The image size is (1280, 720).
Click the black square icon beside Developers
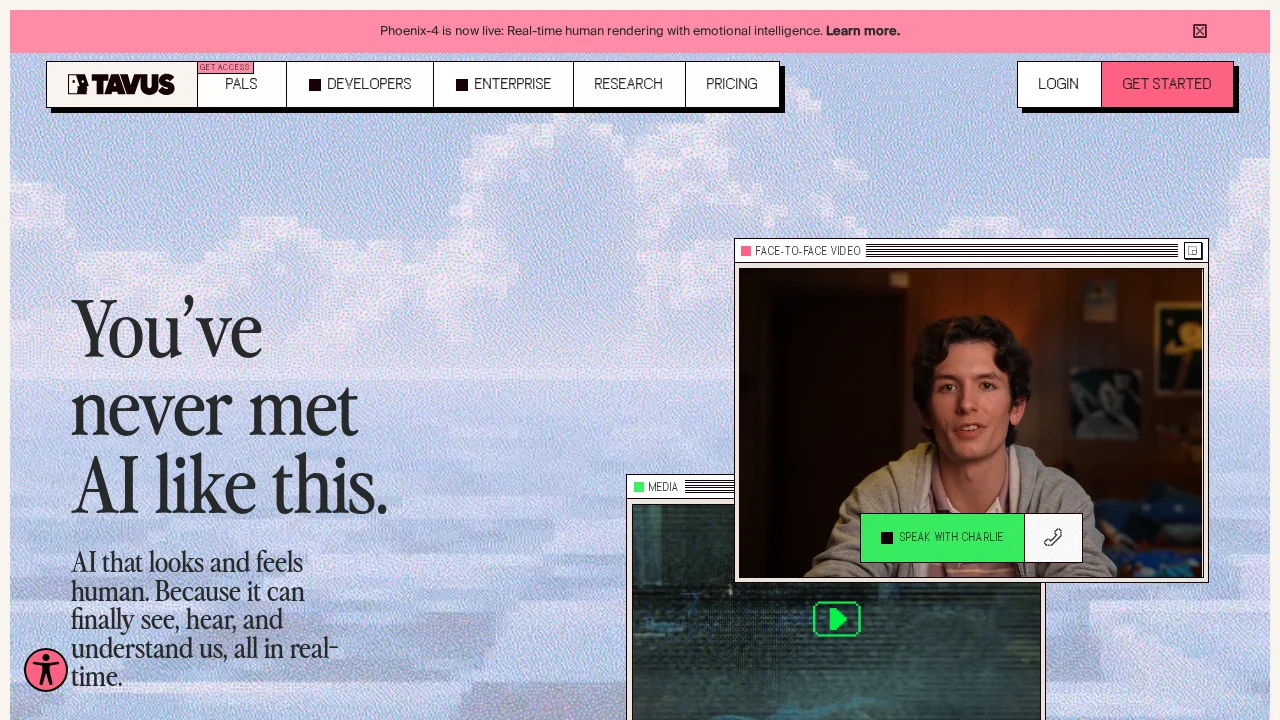tap(314, 84)
